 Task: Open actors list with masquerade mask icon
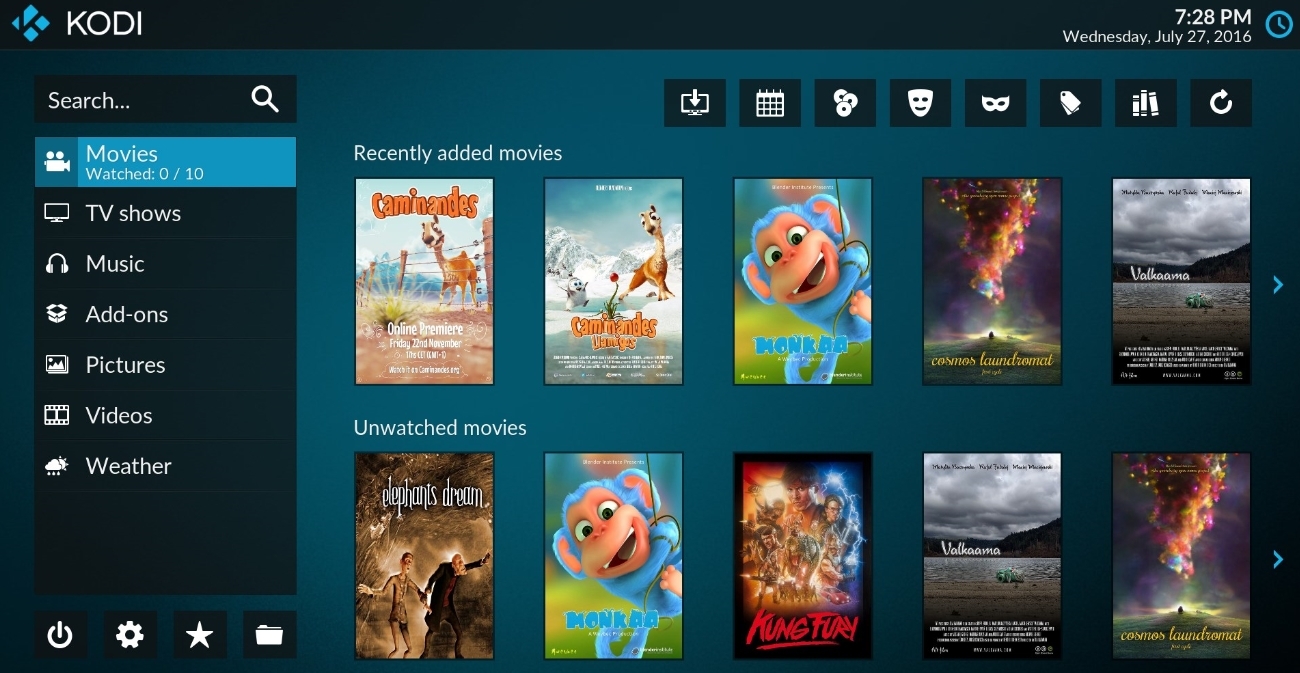click(995, 102)
